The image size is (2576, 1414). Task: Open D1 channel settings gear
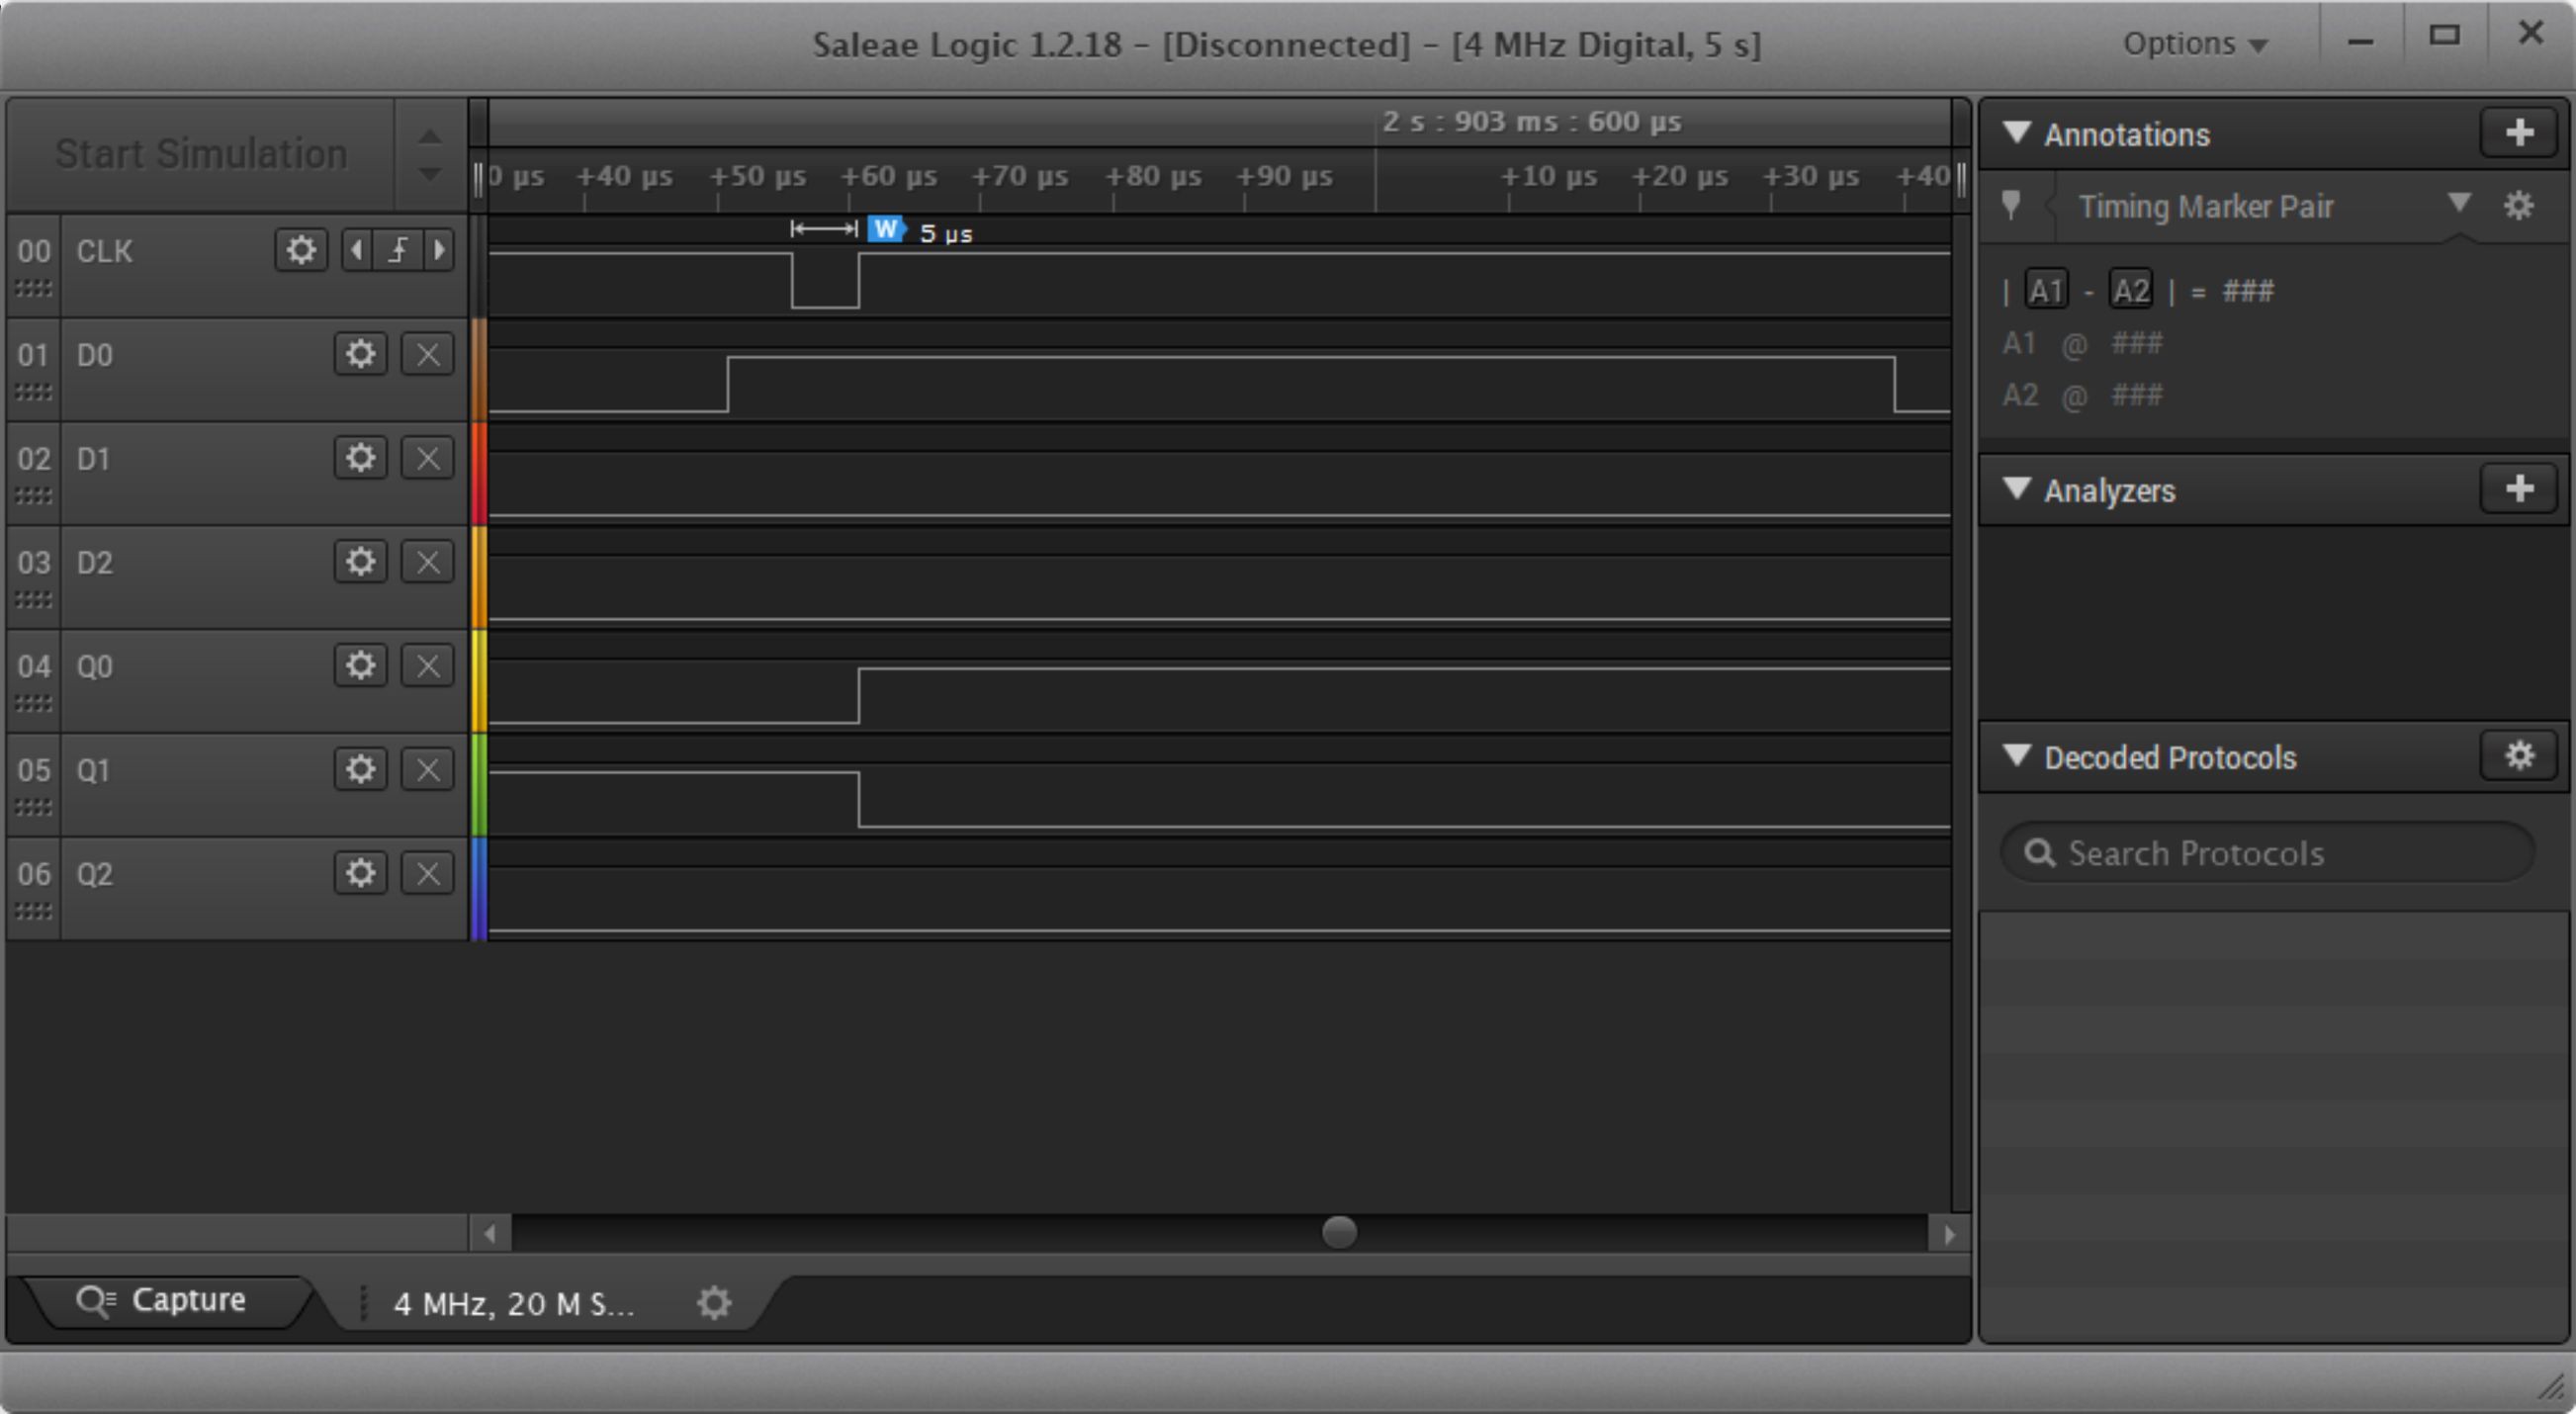(x=360, y=458)
